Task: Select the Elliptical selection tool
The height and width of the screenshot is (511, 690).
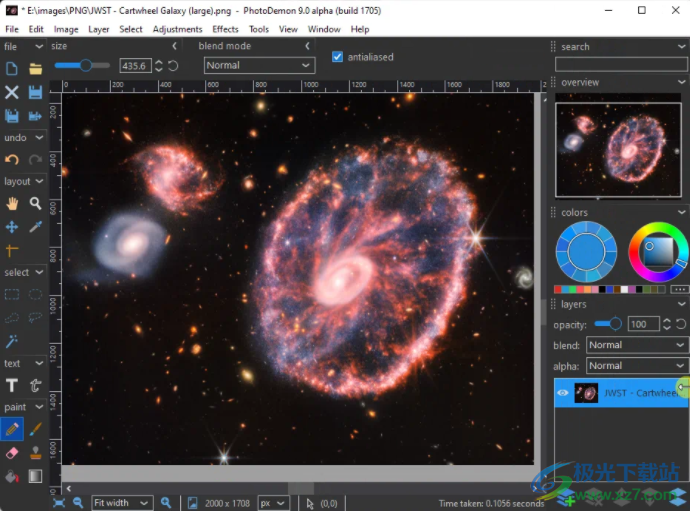Action: point(35,294)
